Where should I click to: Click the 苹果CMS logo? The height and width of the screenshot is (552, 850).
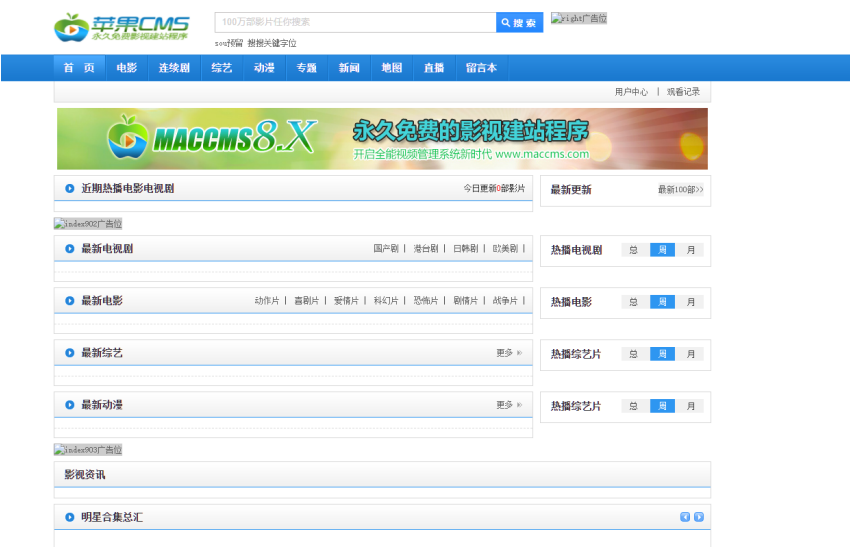121,27
